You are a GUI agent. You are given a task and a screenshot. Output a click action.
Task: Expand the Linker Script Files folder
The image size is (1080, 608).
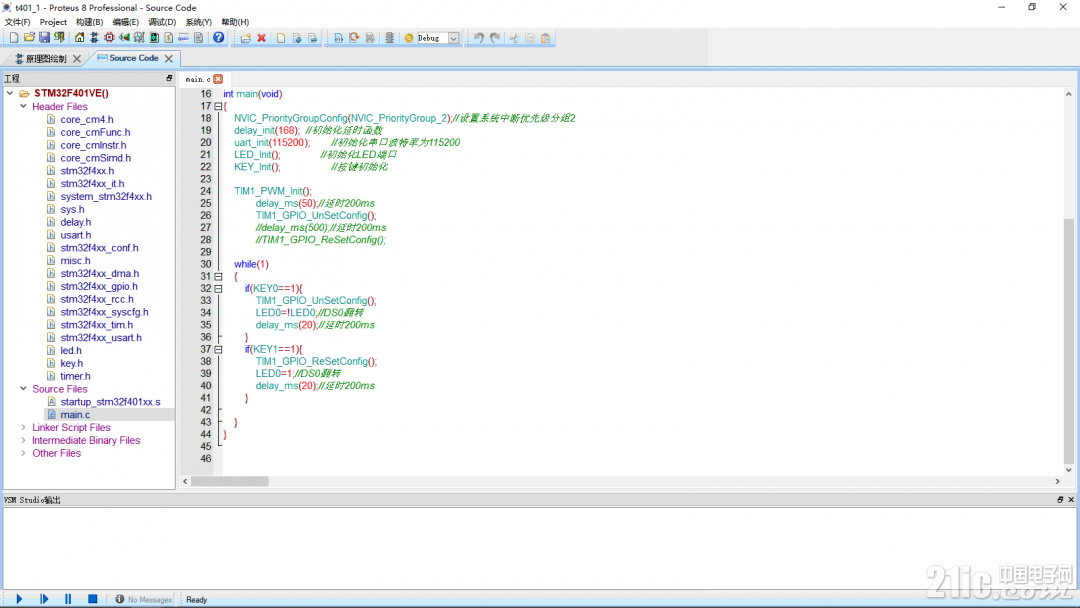(x=23, y=427)
